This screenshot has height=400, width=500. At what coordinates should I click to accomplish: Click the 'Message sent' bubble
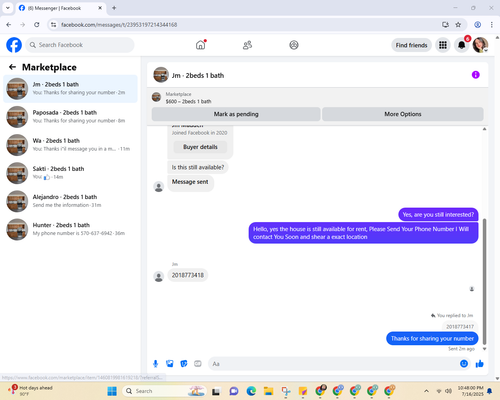pyautogui.click(x=190, y=182)
